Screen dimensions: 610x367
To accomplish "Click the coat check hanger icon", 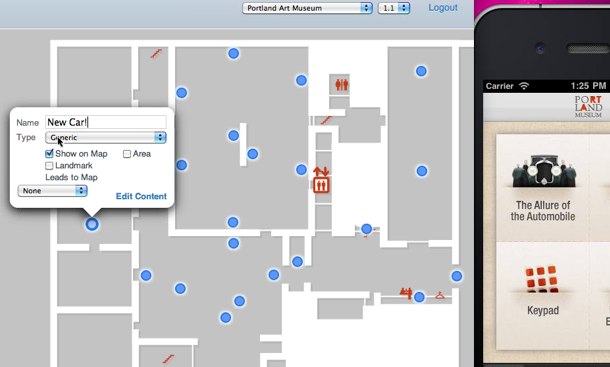I will tap(440, 296).
